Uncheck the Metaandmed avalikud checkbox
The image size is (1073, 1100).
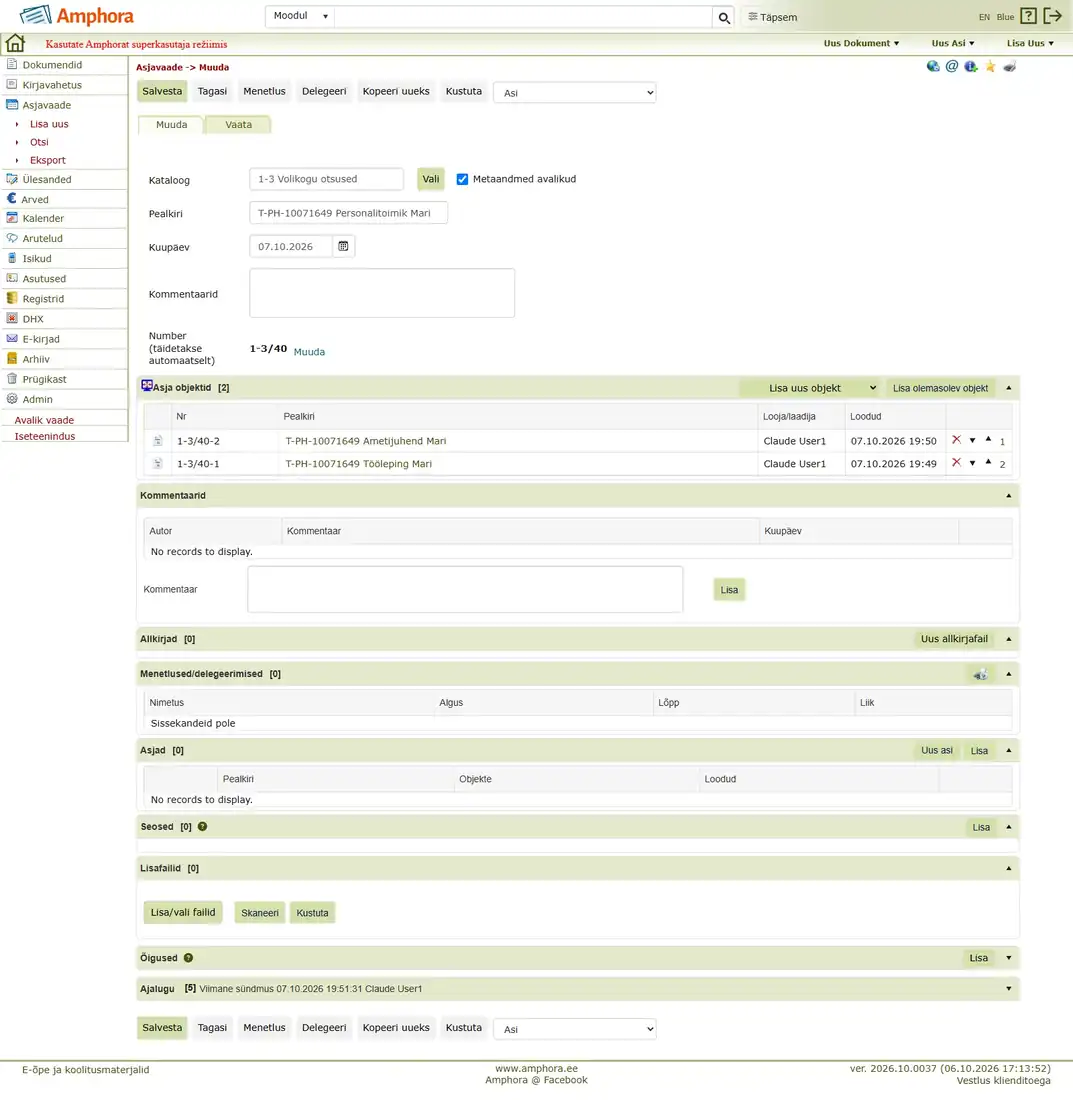(x=462, y=180)
